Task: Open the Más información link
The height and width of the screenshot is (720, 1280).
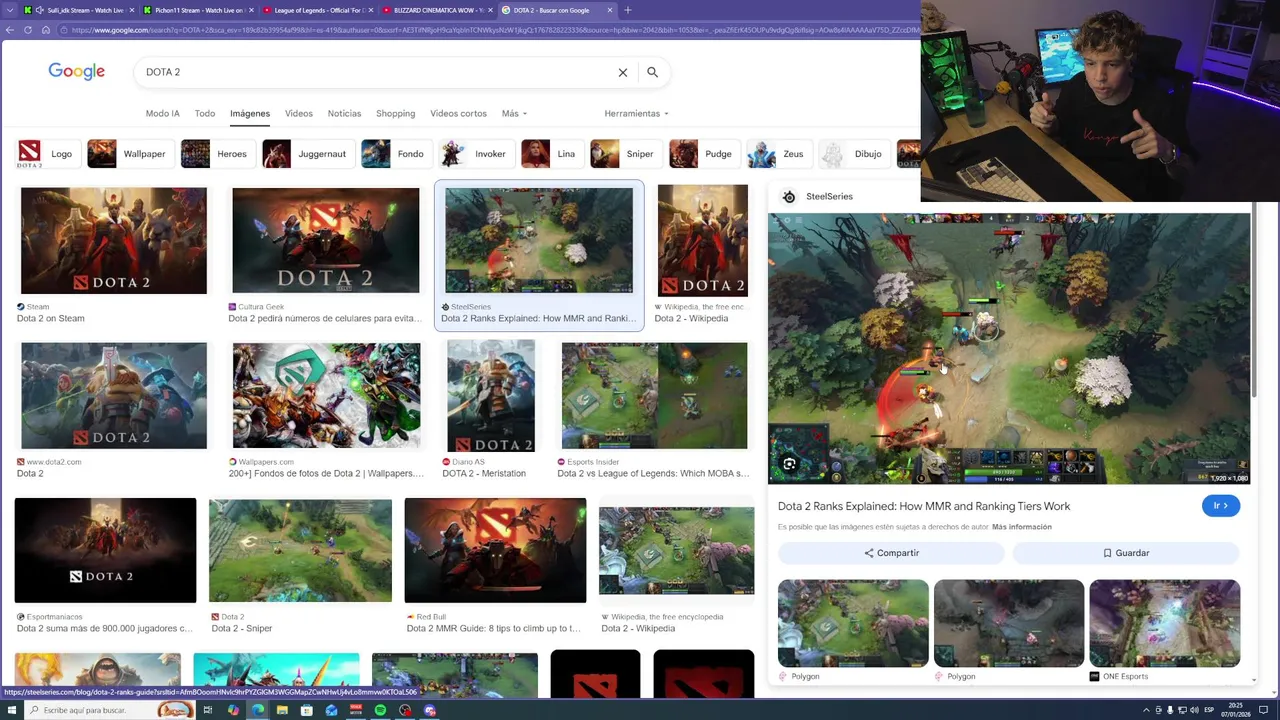Action: point(1022,527)
